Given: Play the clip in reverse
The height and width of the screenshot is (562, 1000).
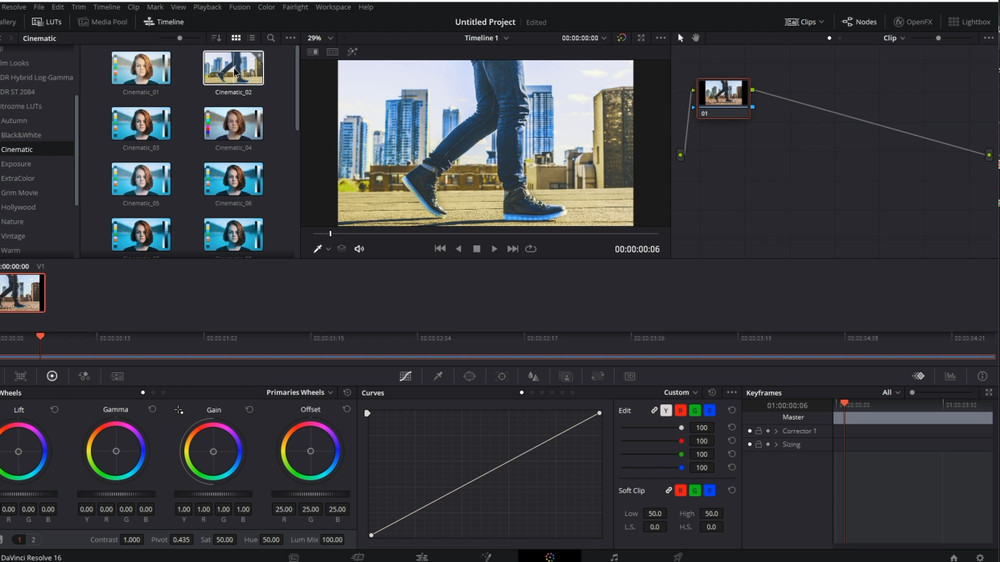Looking at the screenshot, I should pyautogui.click(x=459, y=249).
